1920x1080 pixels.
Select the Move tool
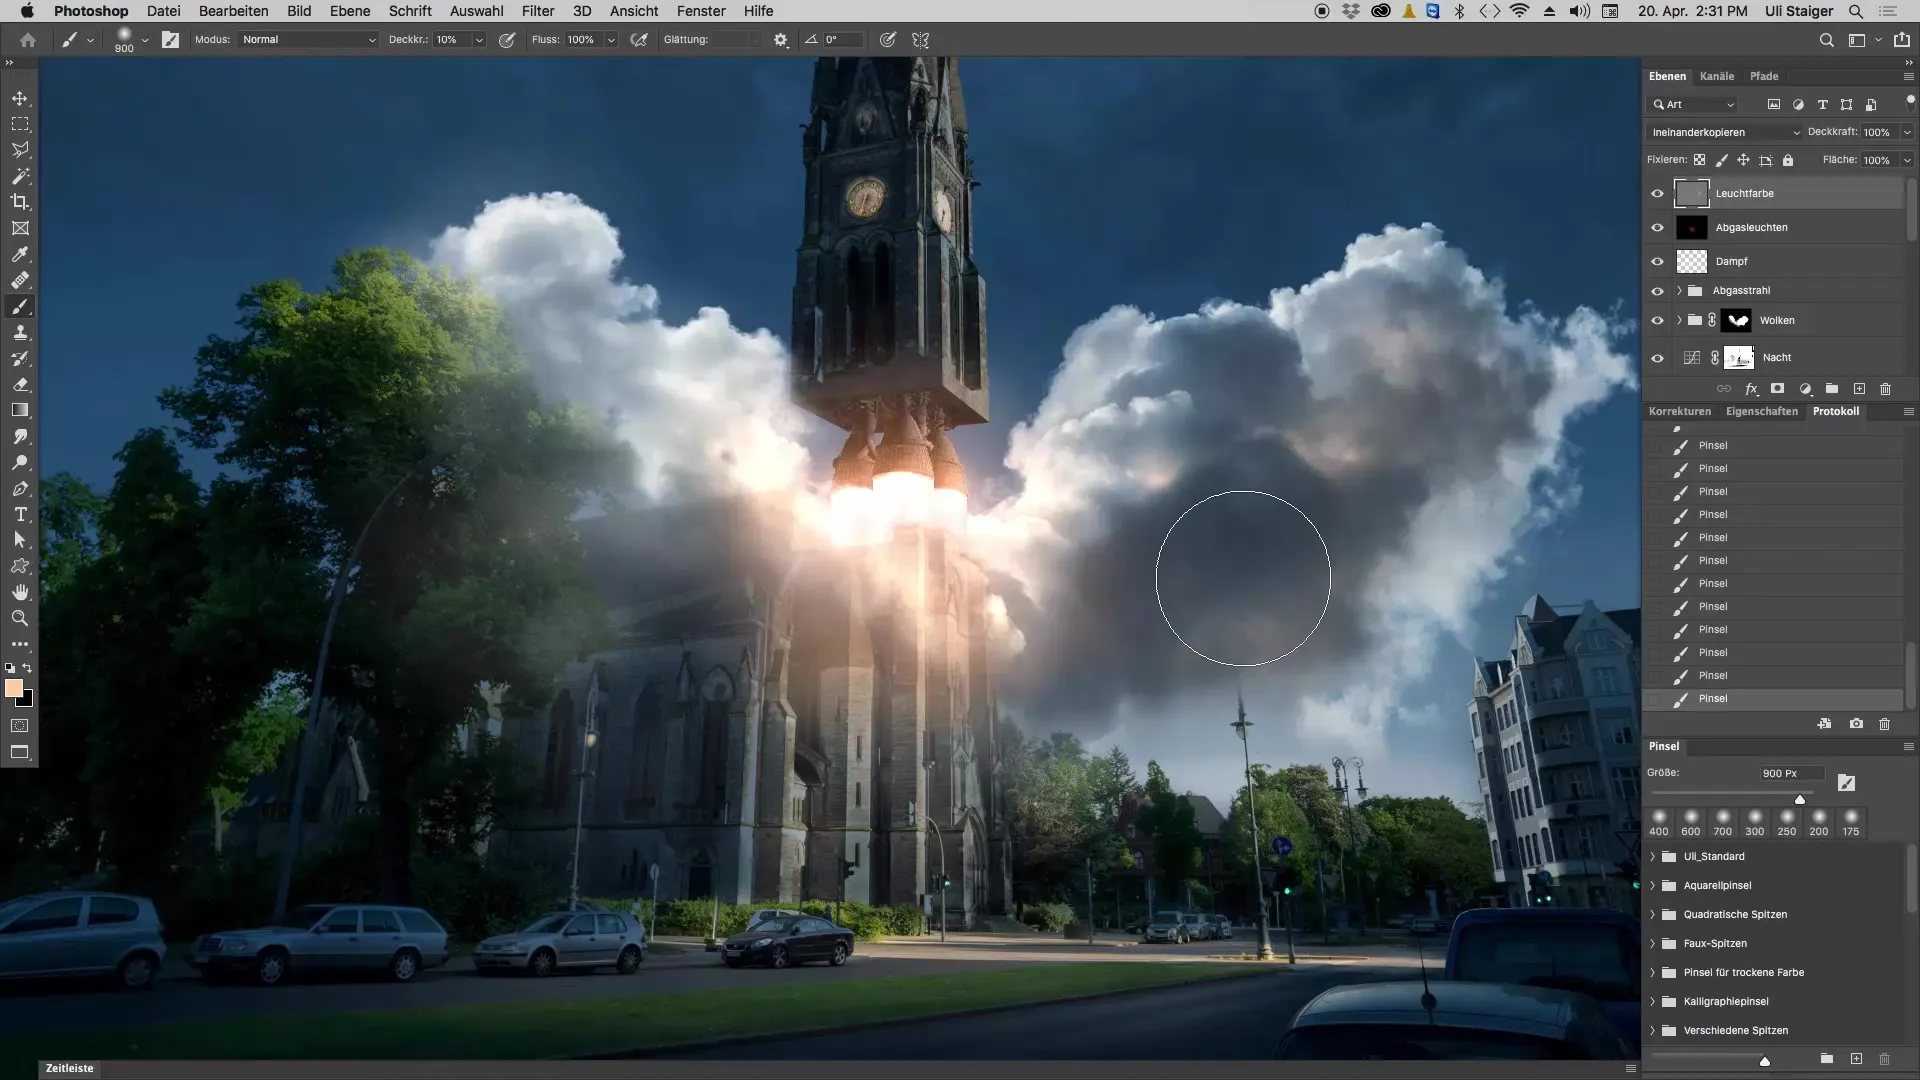click(x=20, y=98)
